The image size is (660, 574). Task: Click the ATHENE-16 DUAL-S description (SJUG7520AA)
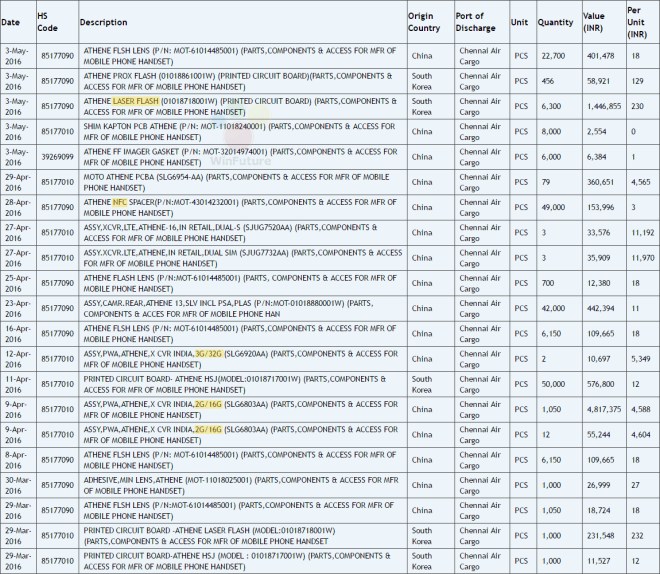pyautogui.click(x=231, y=233)
